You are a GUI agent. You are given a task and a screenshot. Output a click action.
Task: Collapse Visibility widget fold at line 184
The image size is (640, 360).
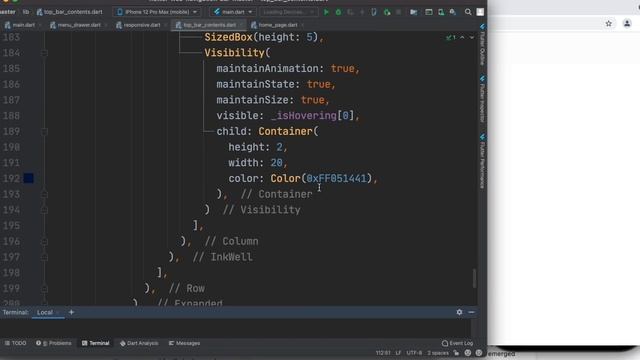44,53
